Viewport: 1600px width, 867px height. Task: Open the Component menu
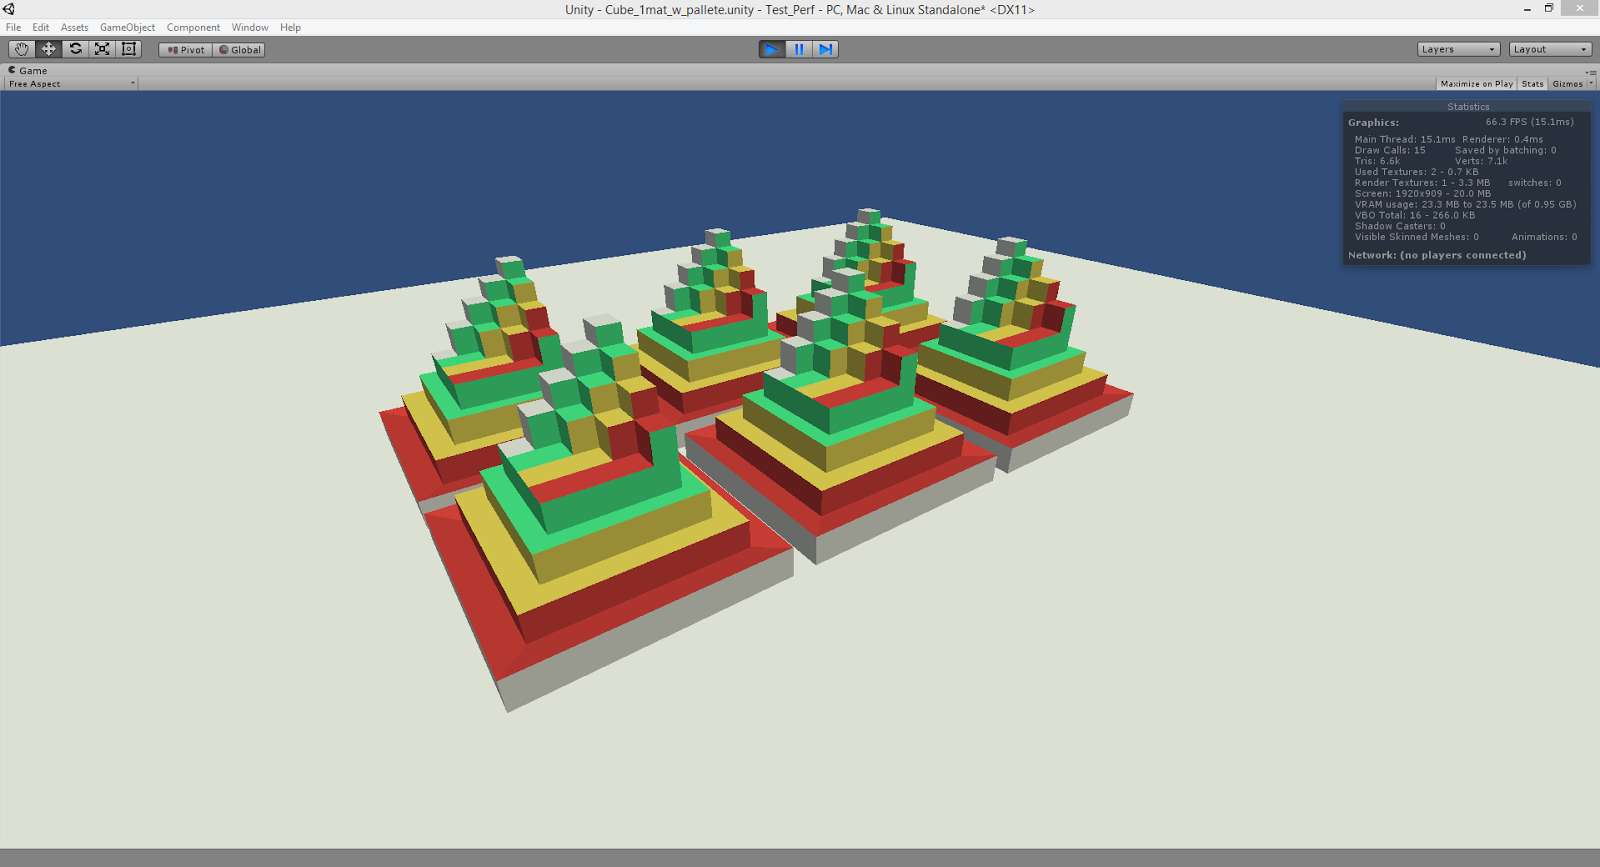[193, 27]
